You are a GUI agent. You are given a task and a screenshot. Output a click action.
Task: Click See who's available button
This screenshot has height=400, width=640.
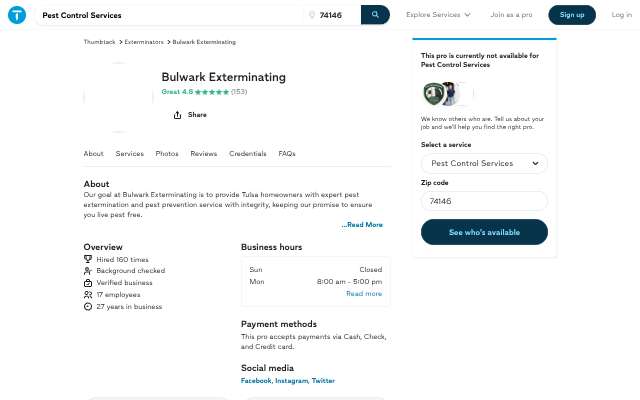click(484, 232)
